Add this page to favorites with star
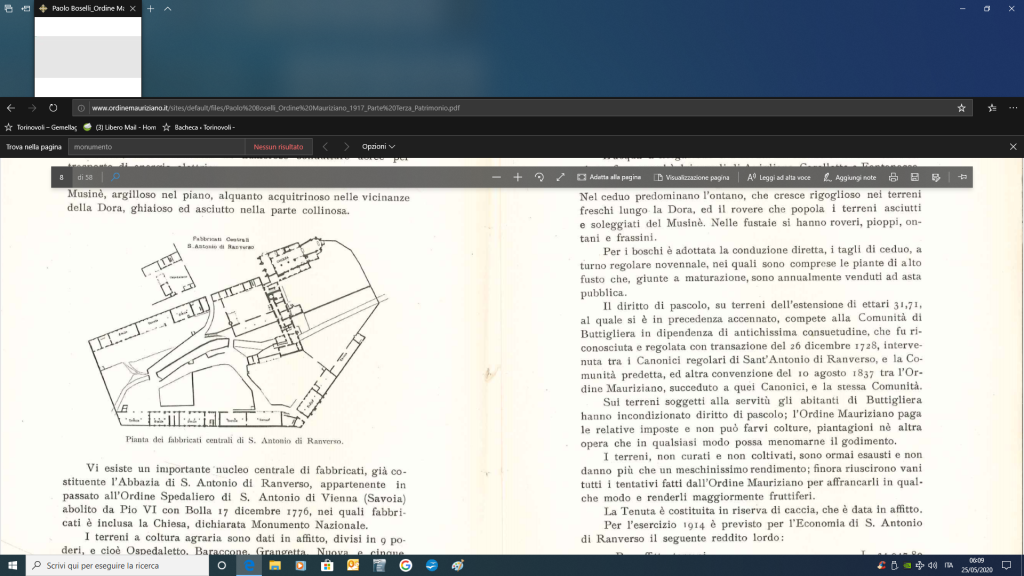1024x576 pixels. [x=961, y=108]
